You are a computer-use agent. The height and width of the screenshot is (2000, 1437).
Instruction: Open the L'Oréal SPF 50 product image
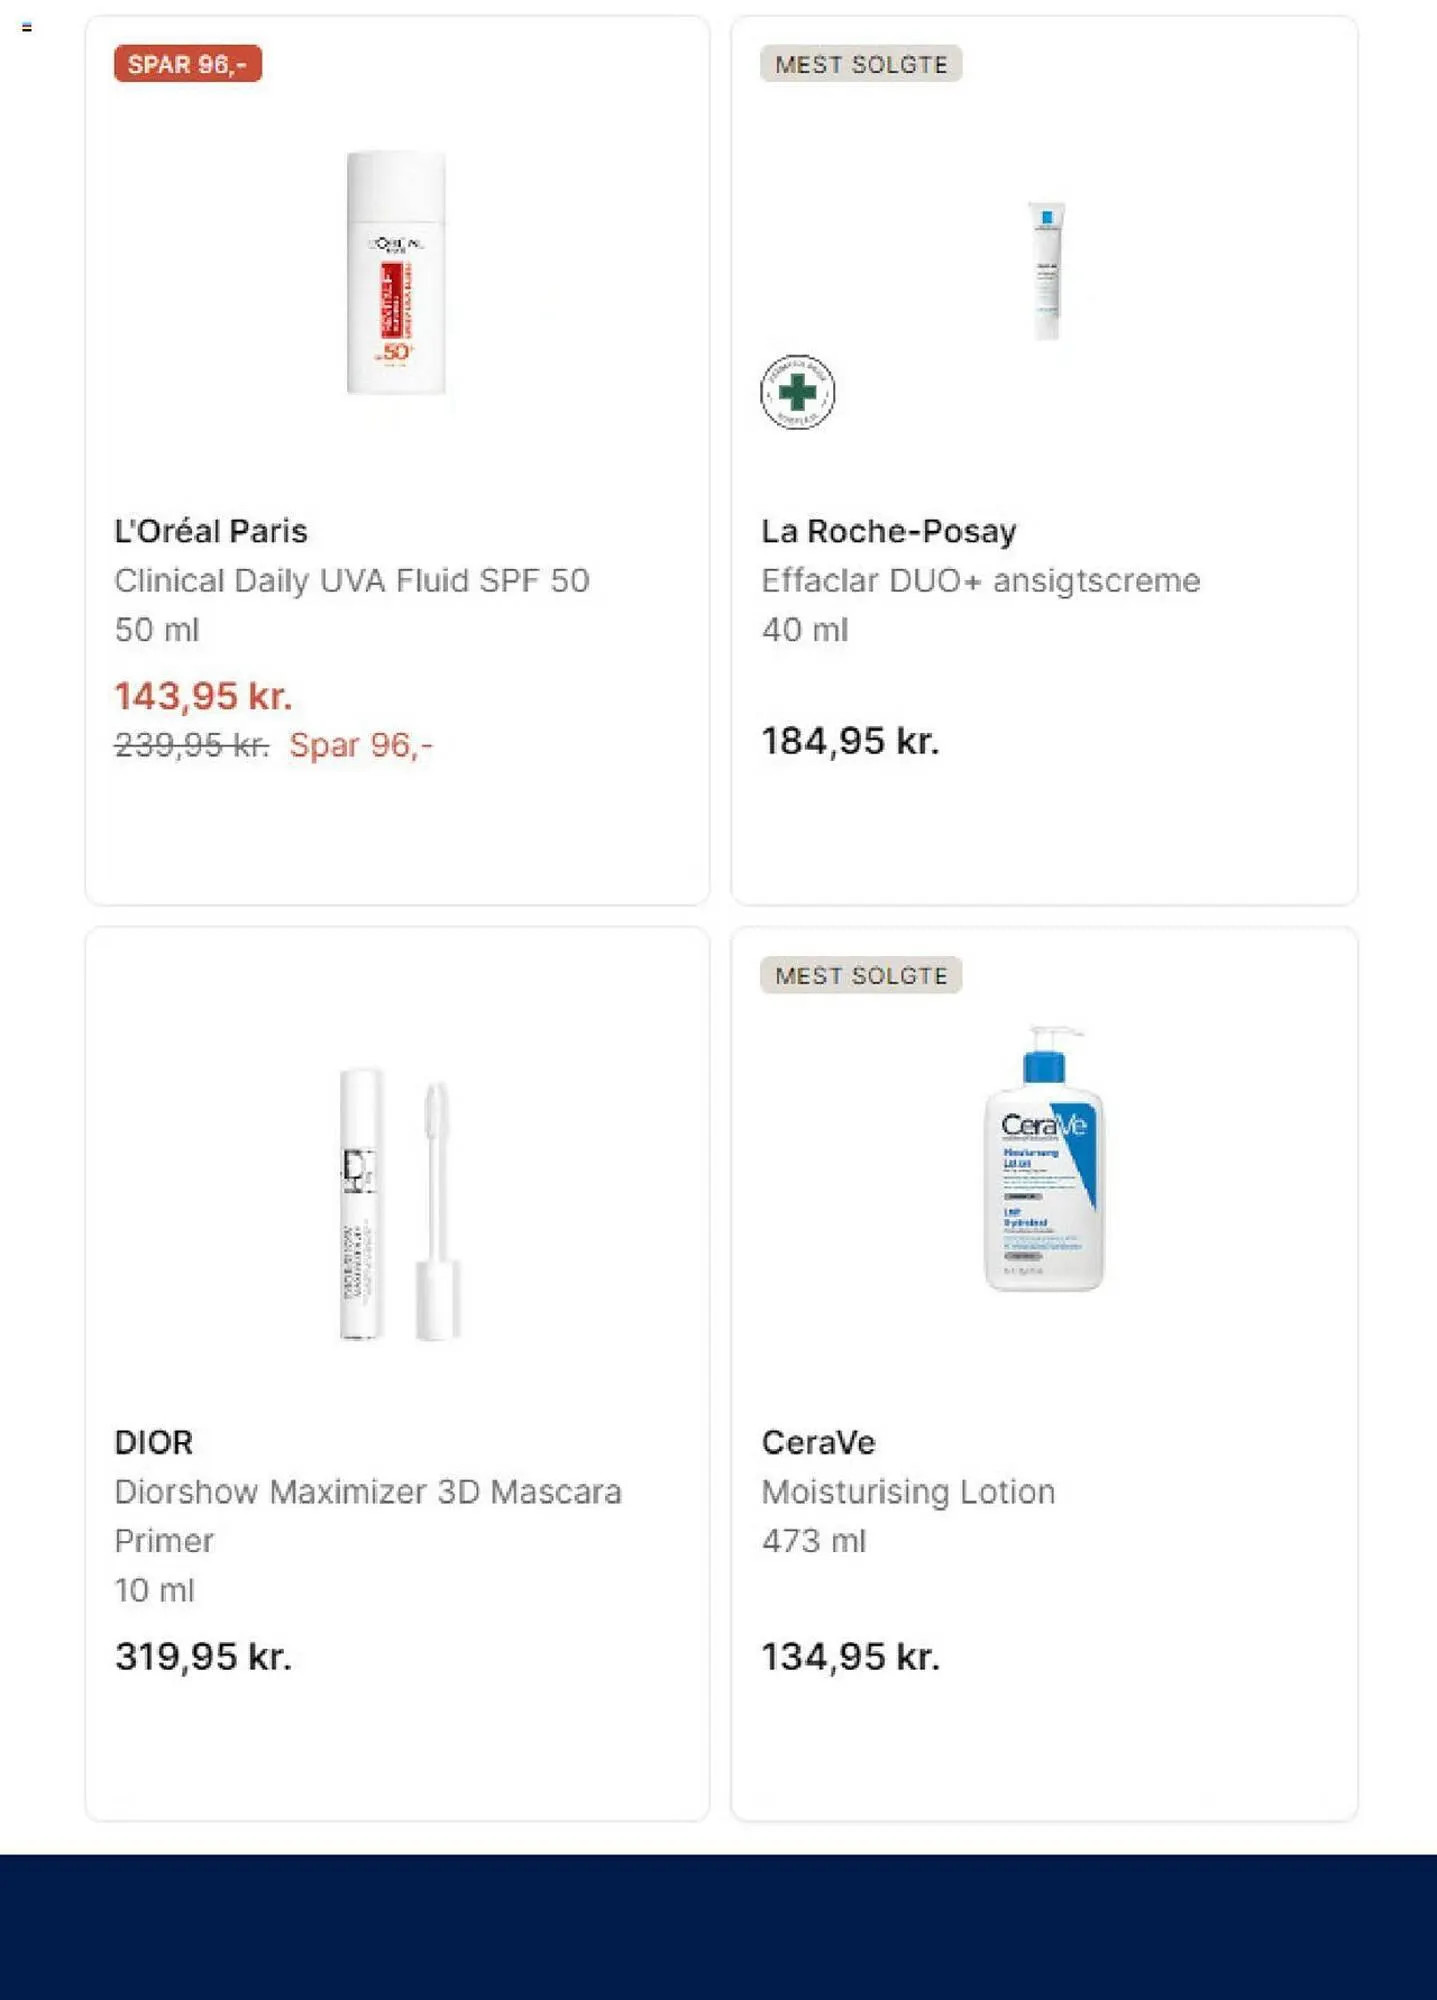[x=396, y=272]
